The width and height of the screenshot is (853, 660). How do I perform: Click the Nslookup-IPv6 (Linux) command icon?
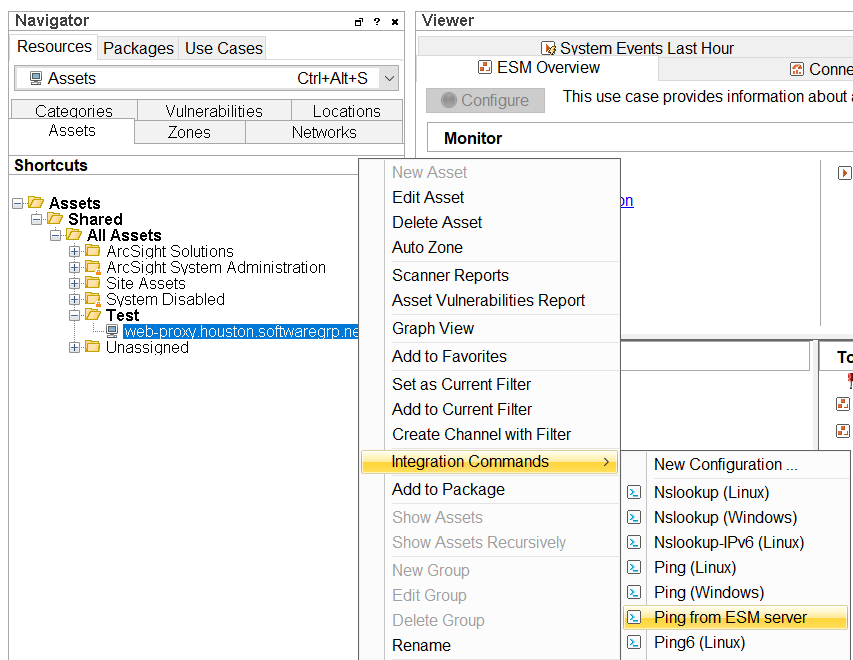(x=635, y=542)
